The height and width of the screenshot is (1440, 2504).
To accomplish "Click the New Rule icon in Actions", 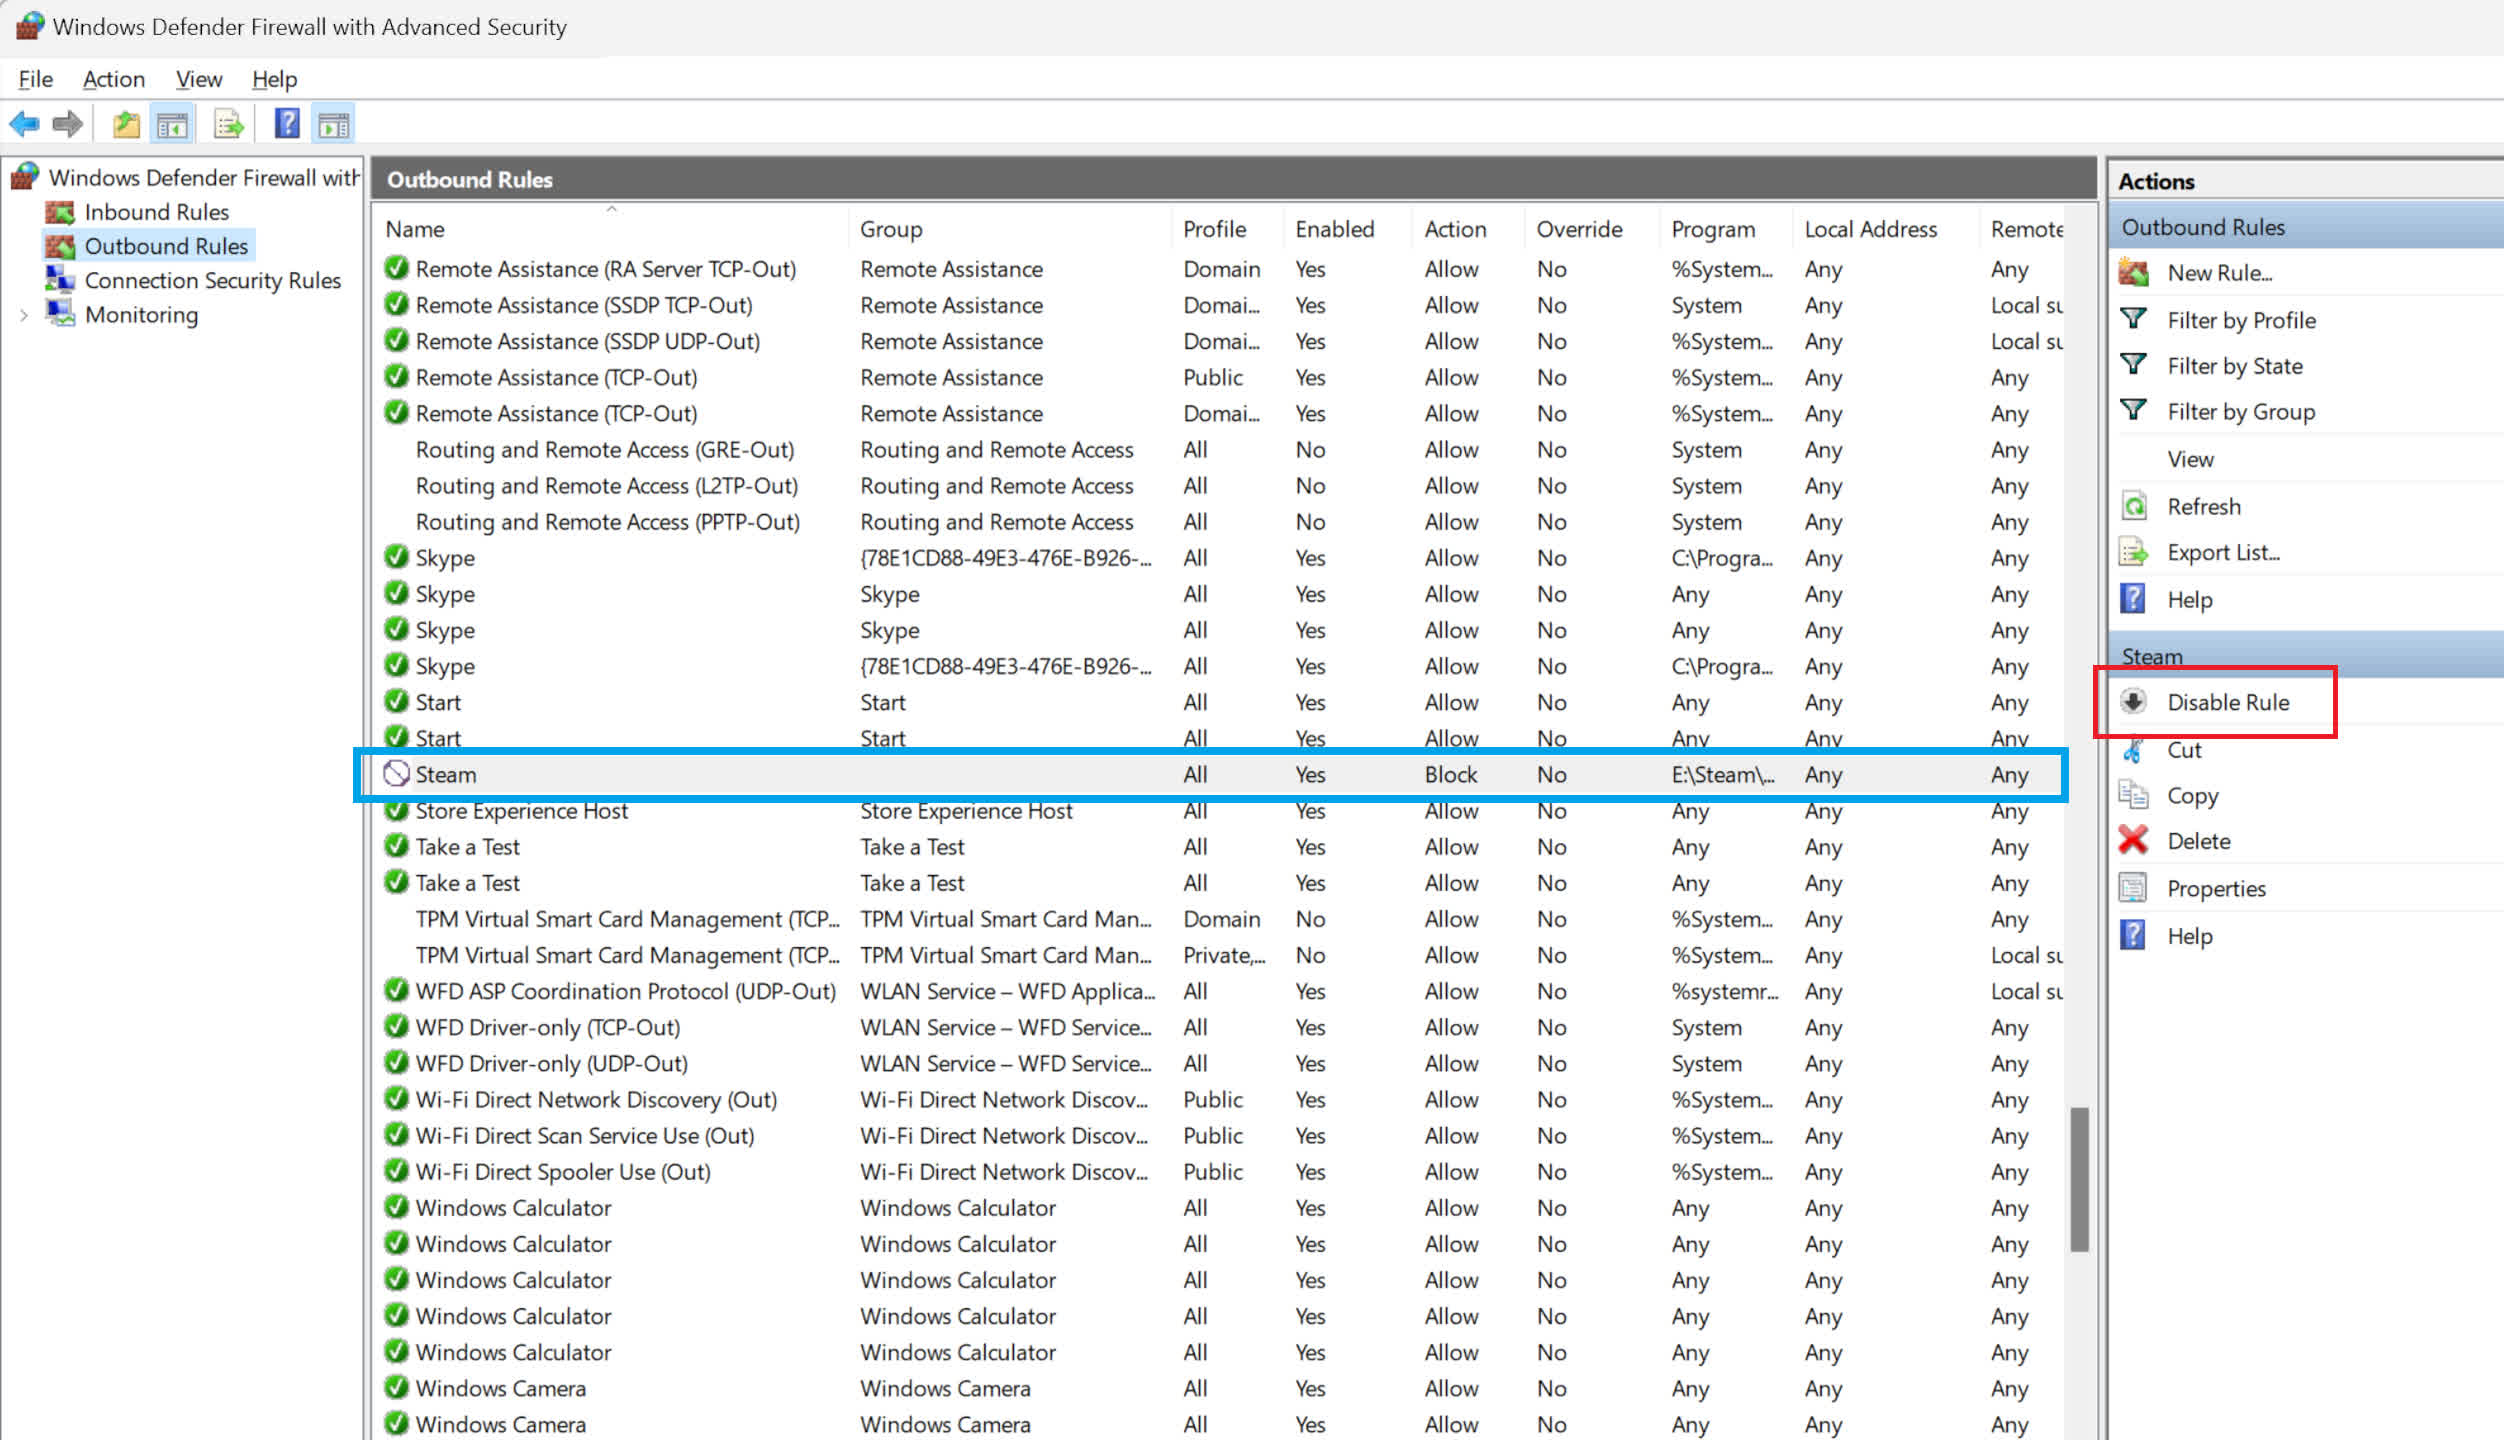I will coord(2134,272).
